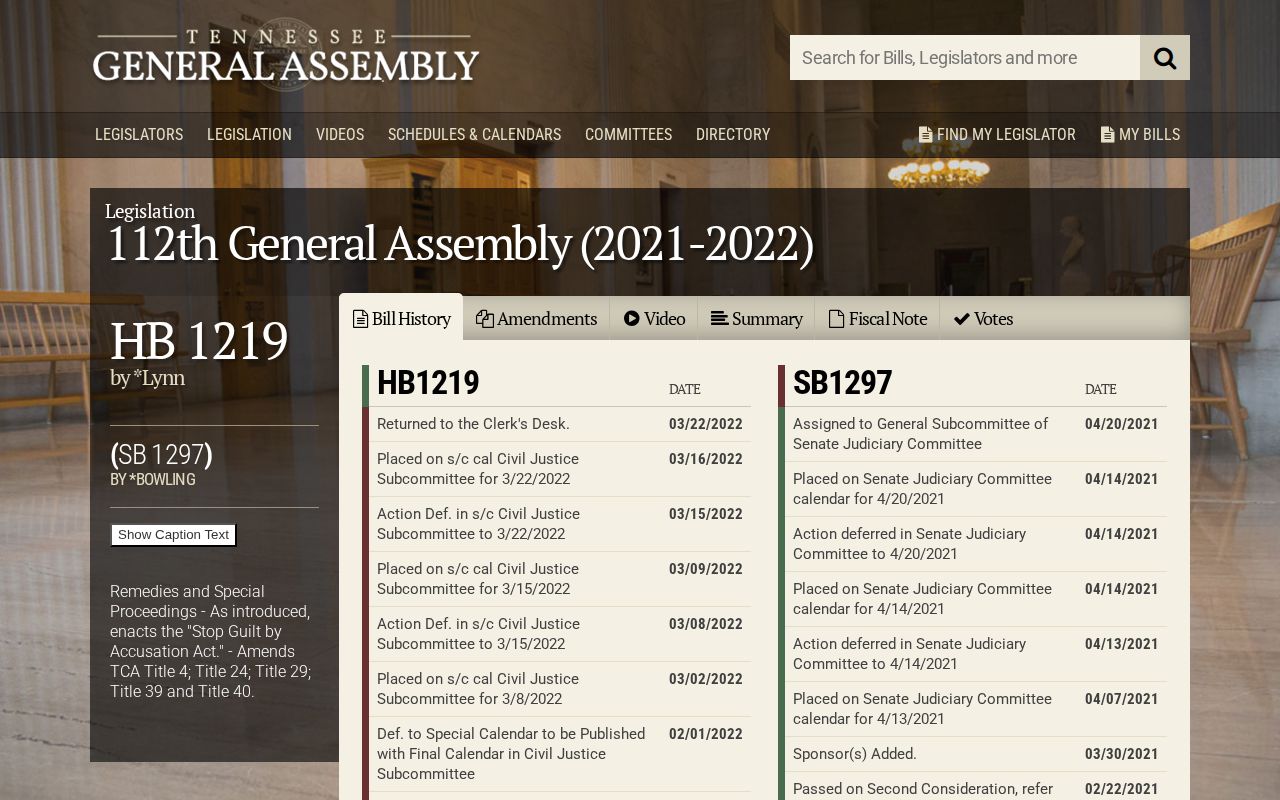Open Schedules & Calendars menu
This screenshot has height=800, width=1280.
[474, 135]
